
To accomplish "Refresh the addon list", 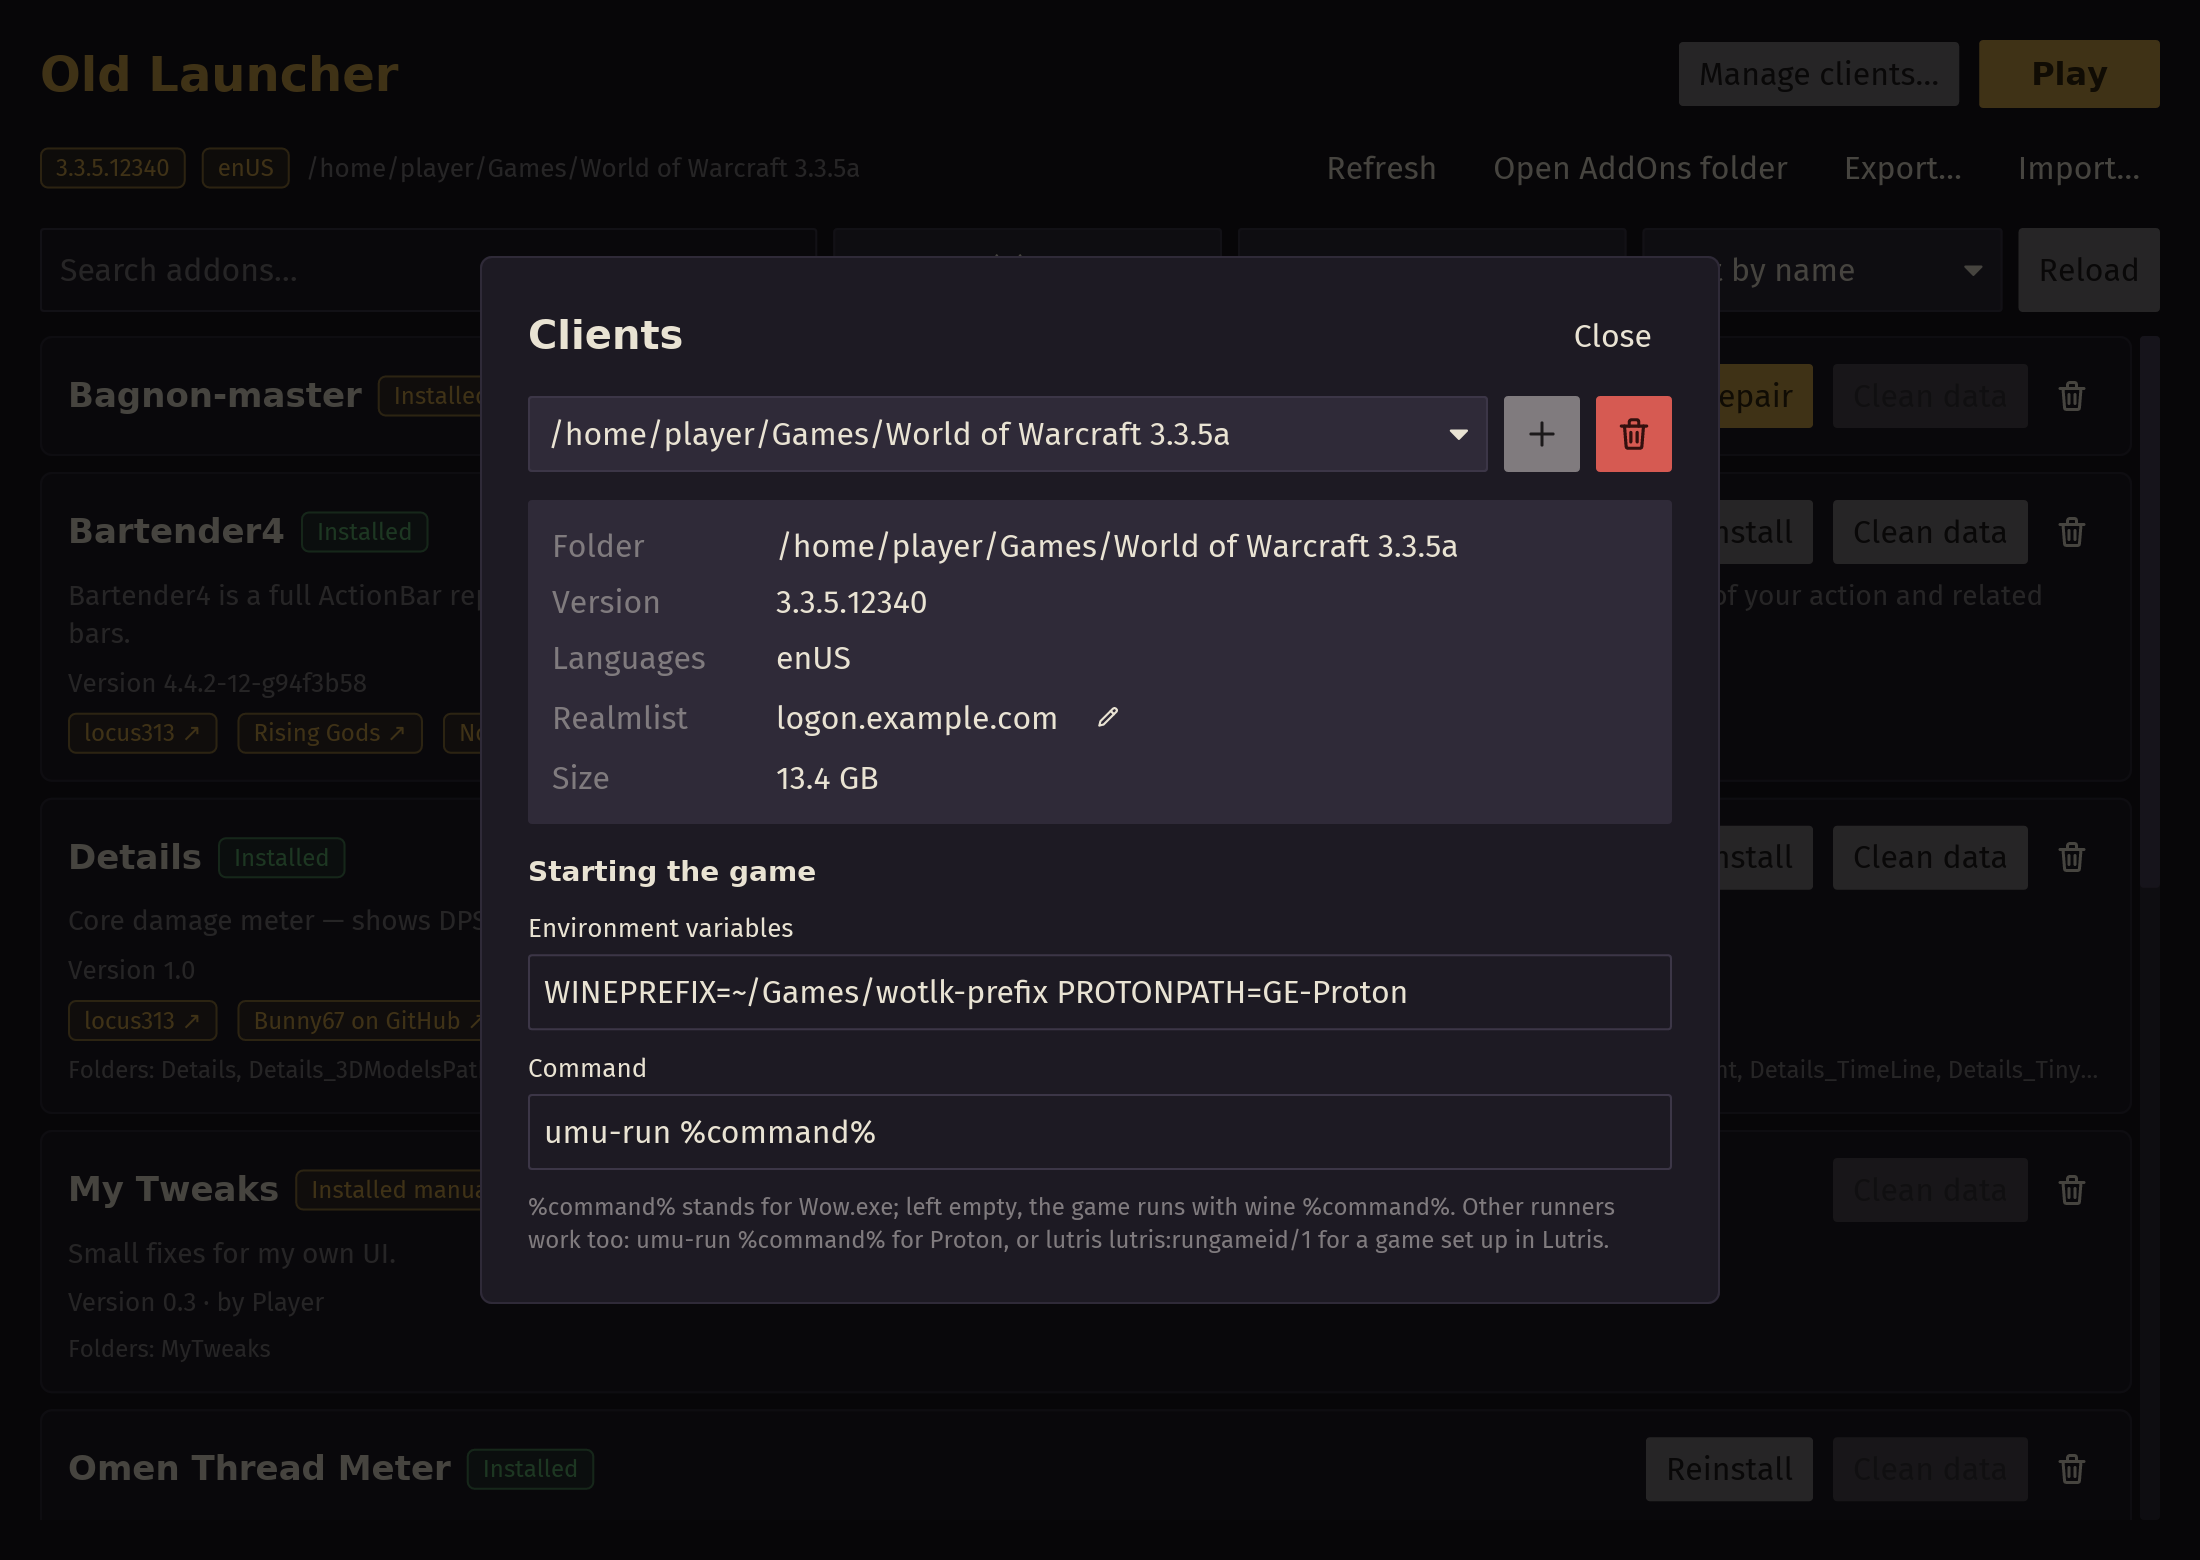I will pyautogui.click(x=1381, y=168).
